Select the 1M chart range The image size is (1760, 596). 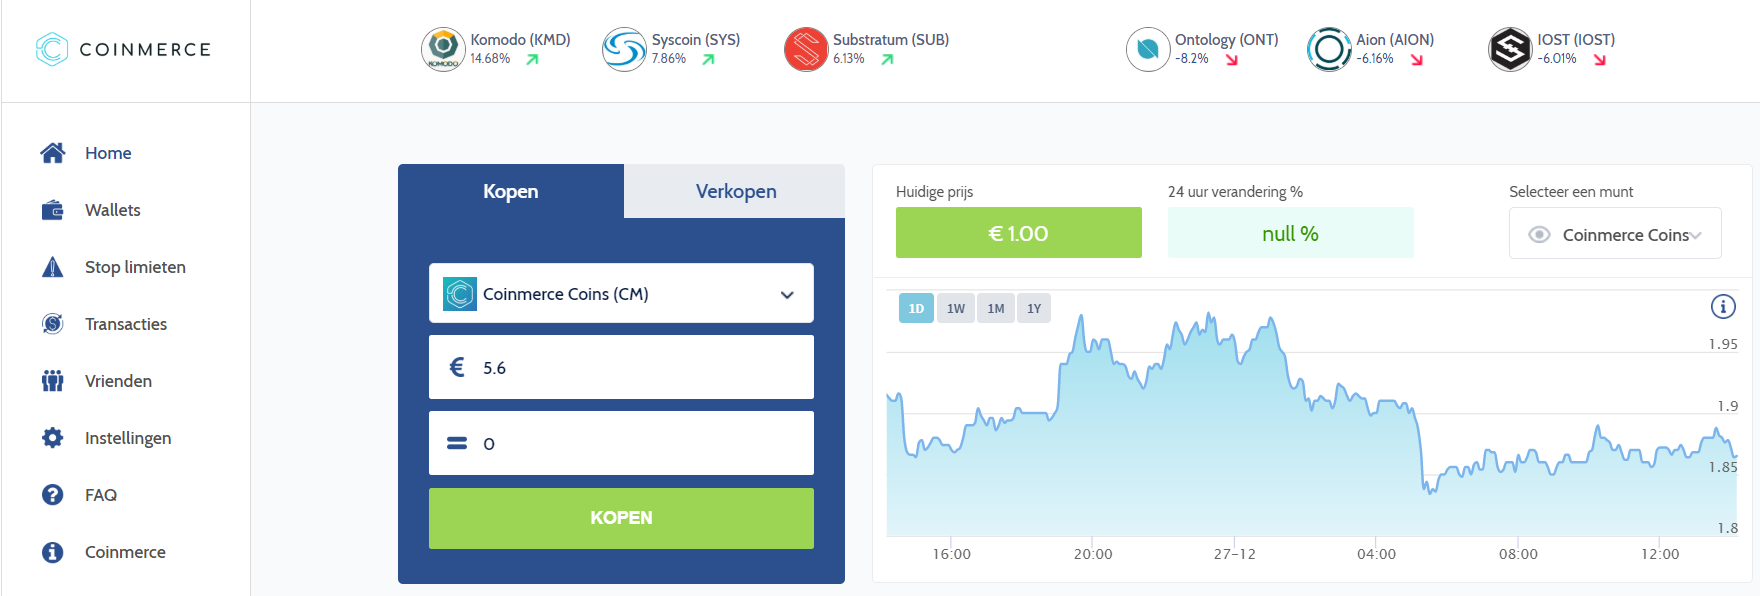996,308
